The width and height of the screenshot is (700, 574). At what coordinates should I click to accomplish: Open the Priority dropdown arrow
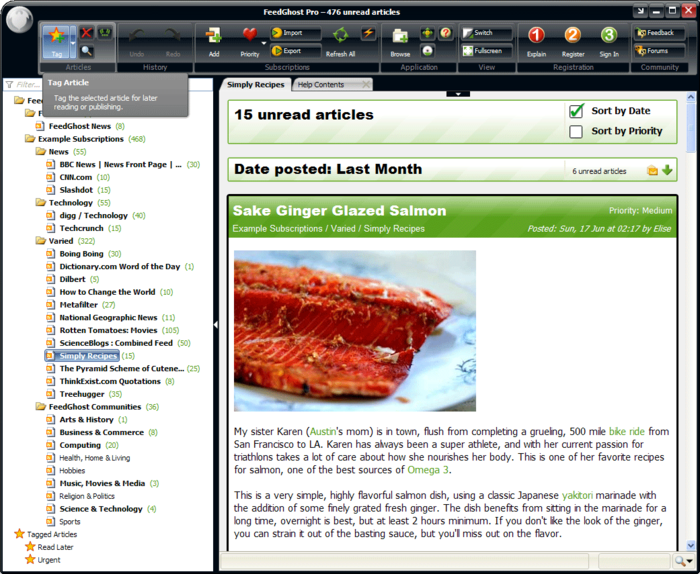point(263,43)
